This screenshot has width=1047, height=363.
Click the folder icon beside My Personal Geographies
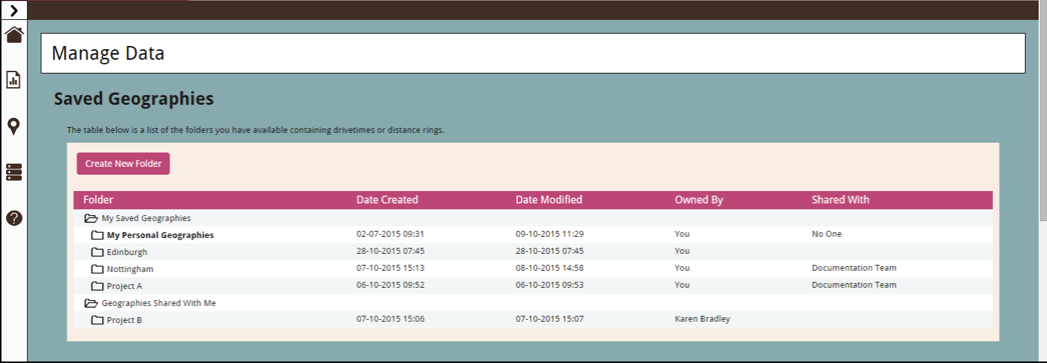97,235
